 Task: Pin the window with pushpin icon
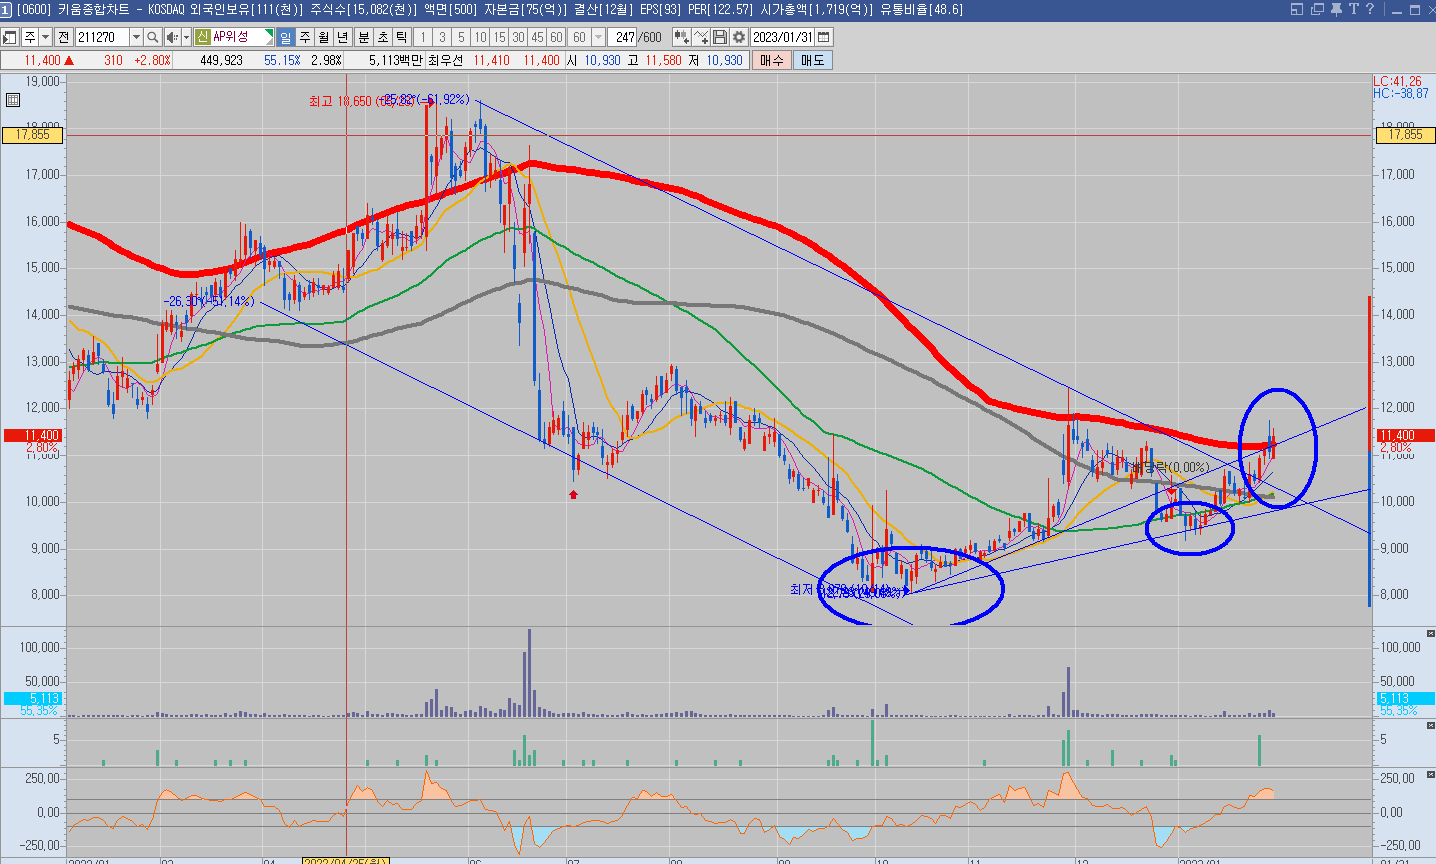coord(1336,9)
